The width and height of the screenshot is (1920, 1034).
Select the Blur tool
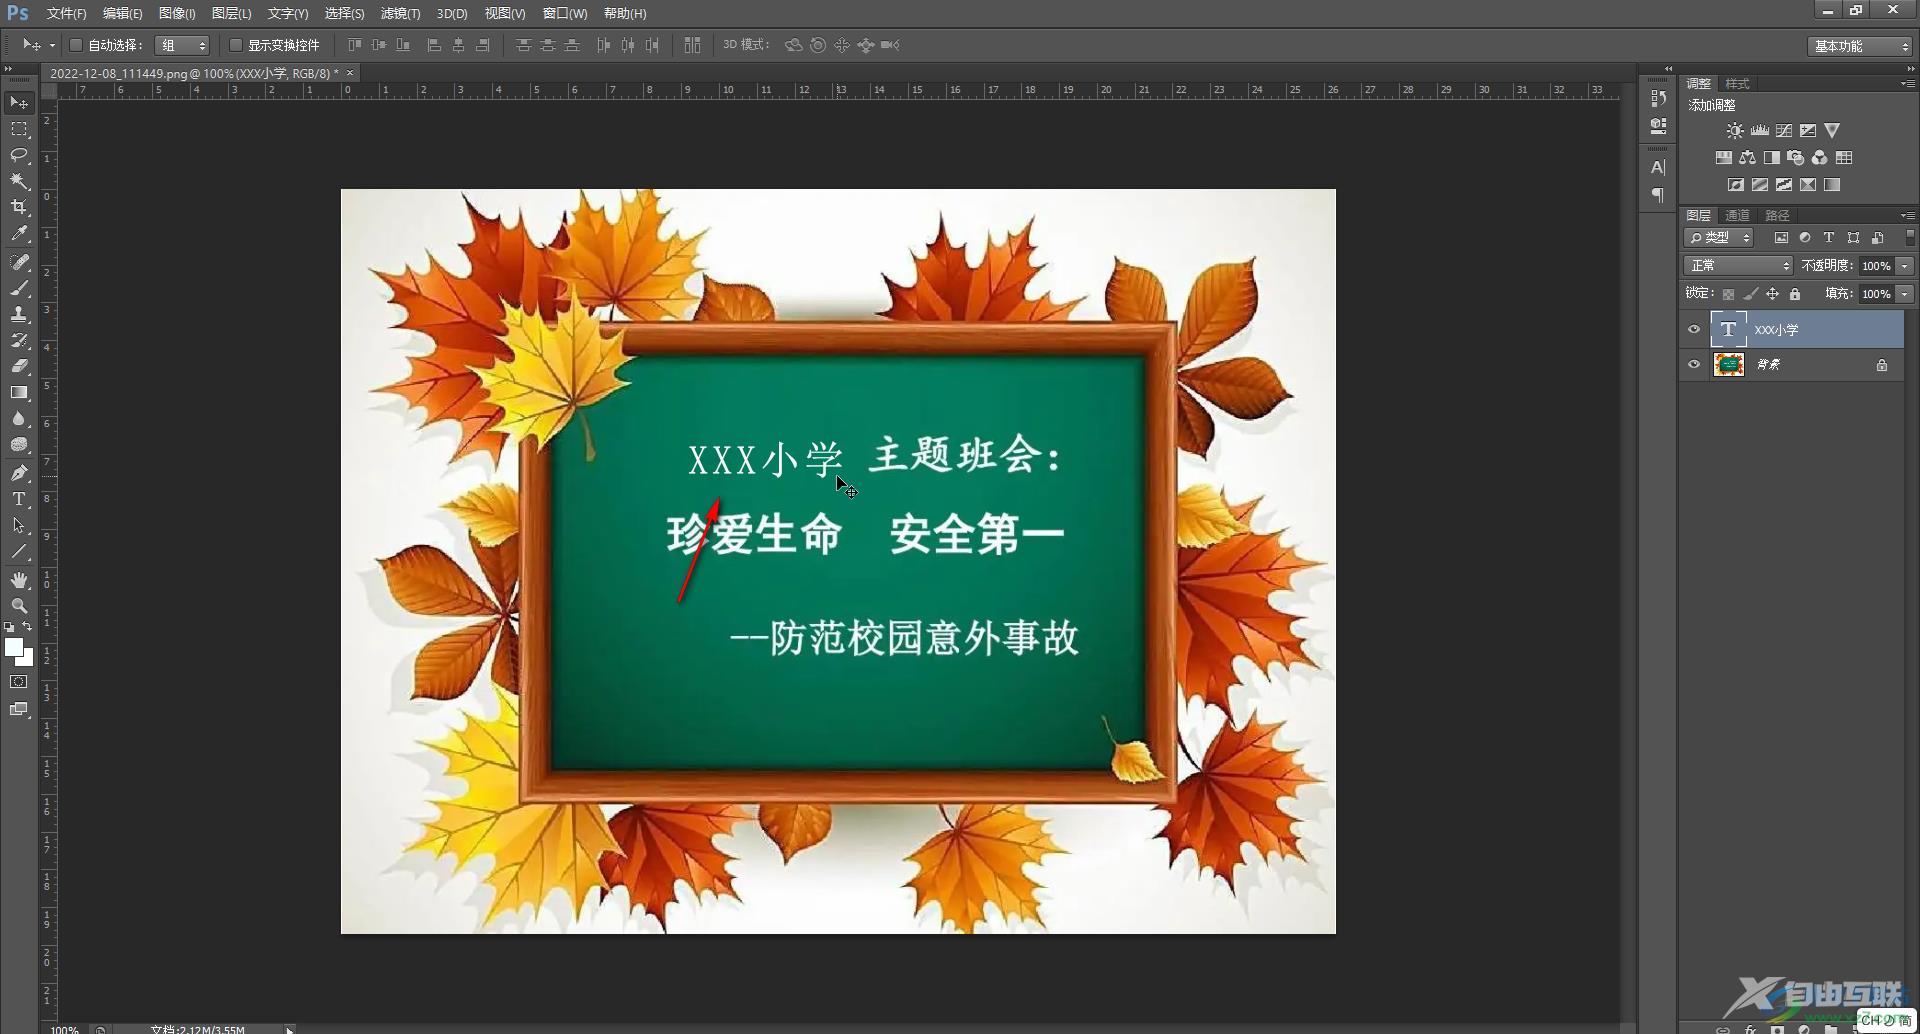(x=19, y=418)
